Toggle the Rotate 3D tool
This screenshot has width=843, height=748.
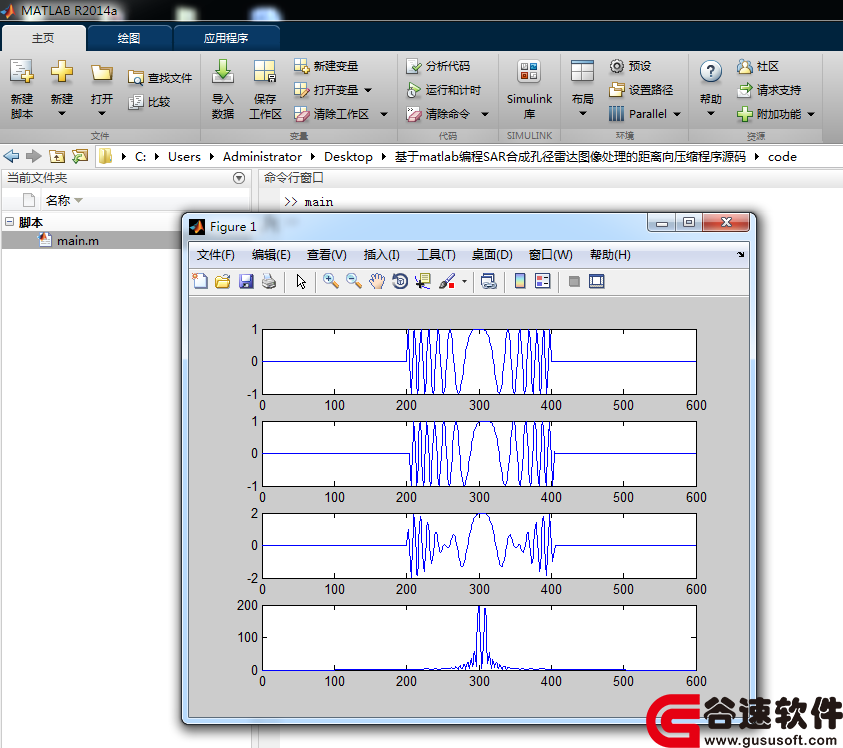point(400,281)
